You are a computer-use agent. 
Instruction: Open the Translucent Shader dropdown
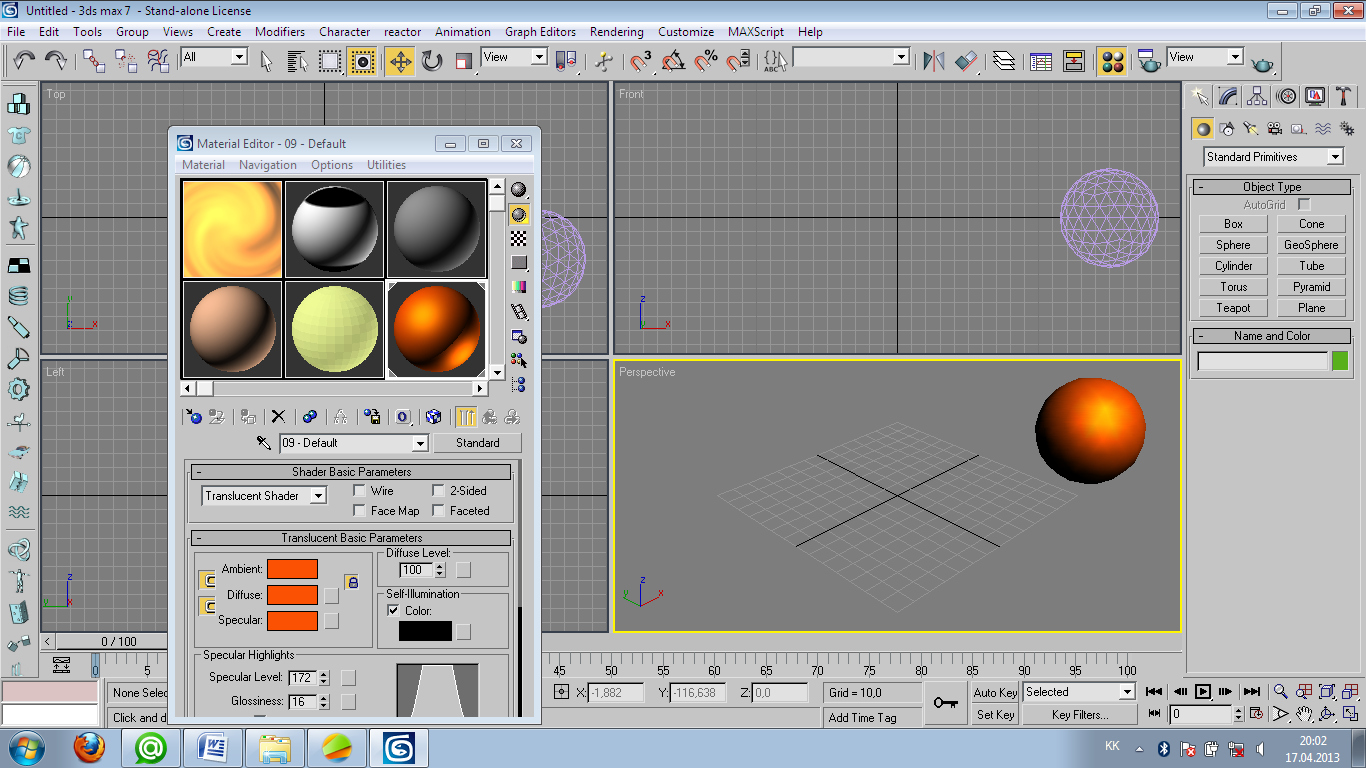click(x=317, y=496)
